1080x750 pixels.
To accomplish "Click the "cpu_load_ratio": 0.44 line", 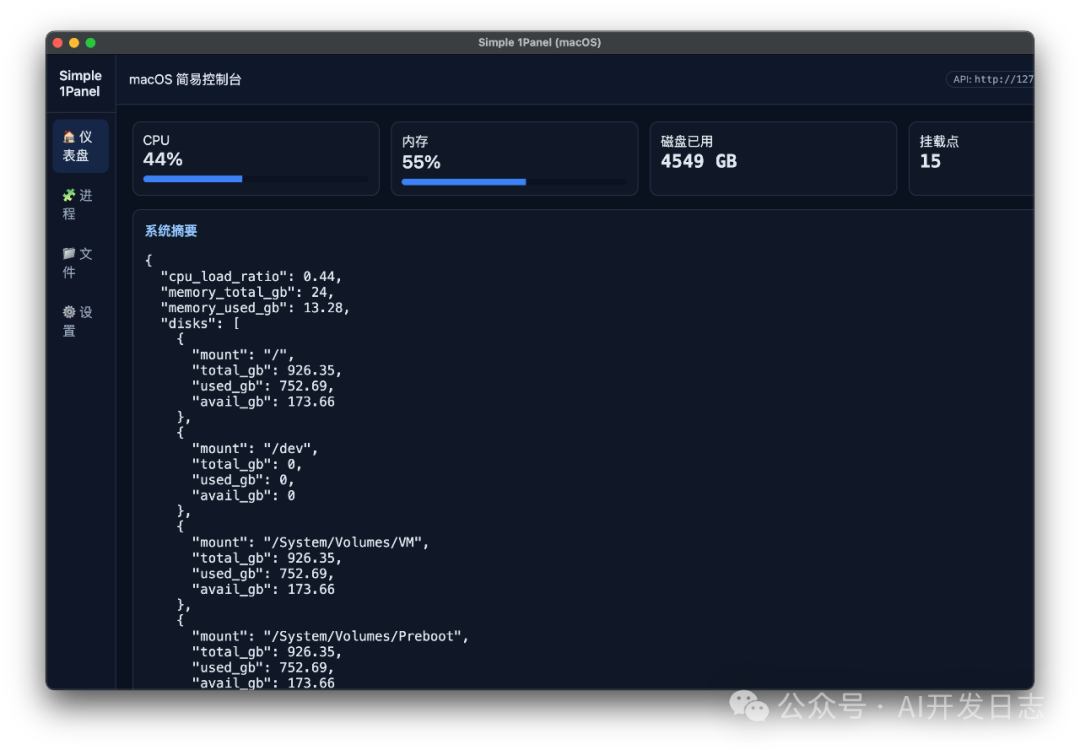I will tap(251, 276).
